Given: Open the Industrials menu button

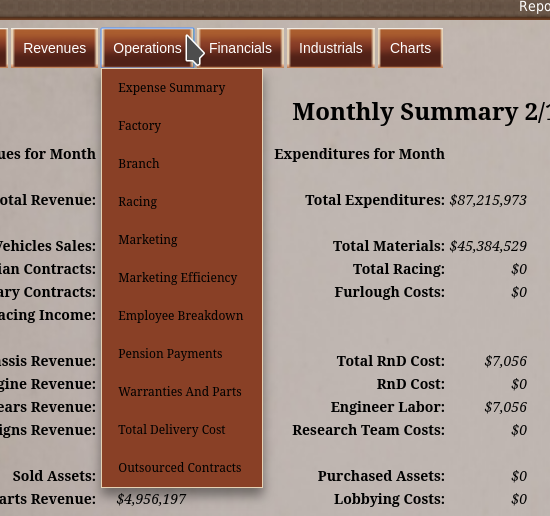Looking at the screenshot, I should tap(331, 48).
